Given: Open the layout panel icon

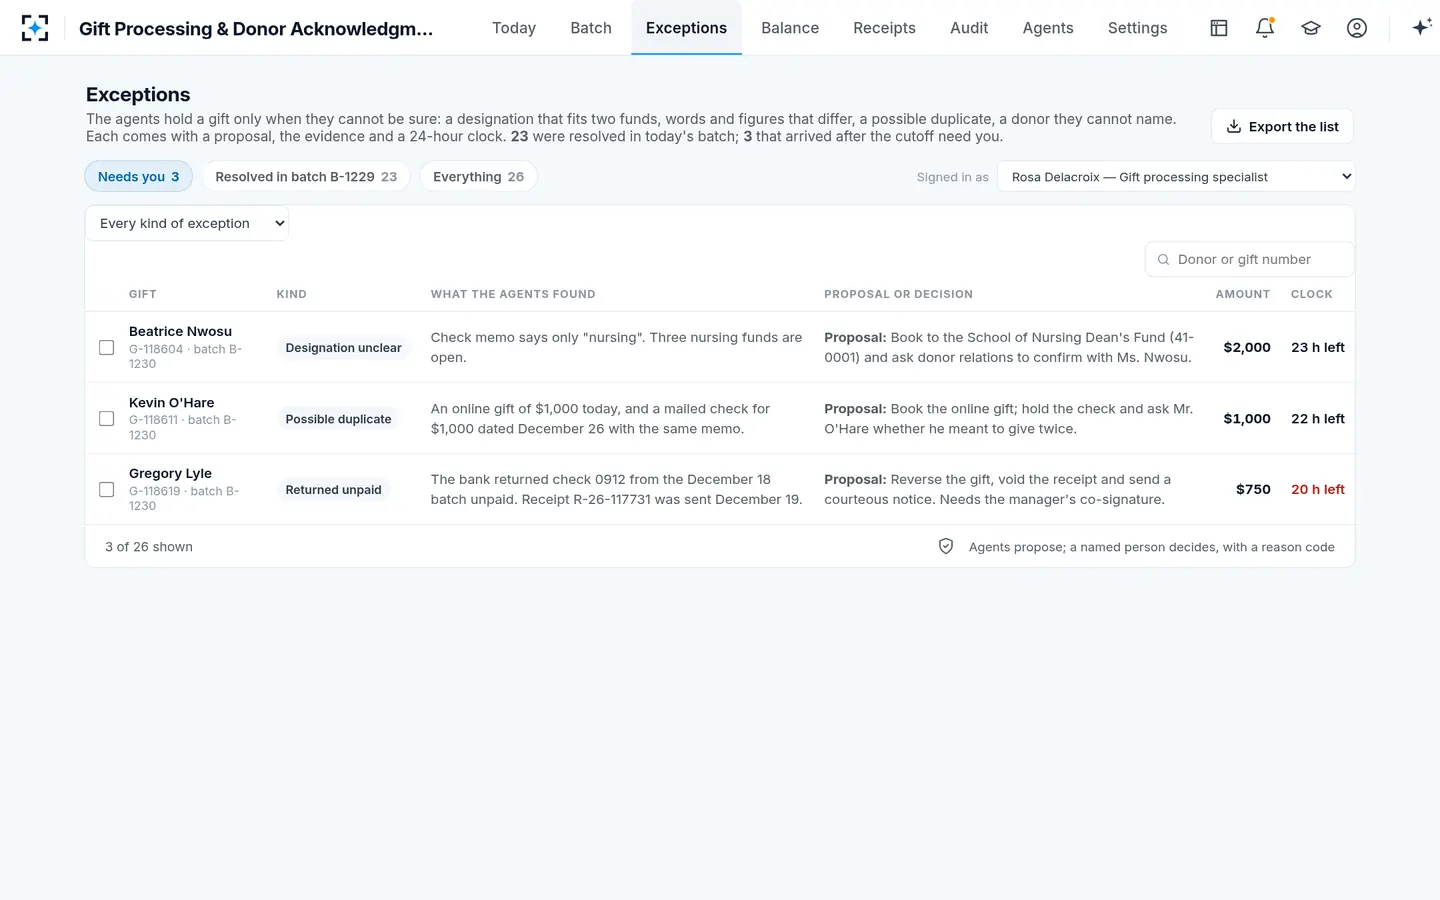Looking at the screenshot, I should (x=1219, y=28).
